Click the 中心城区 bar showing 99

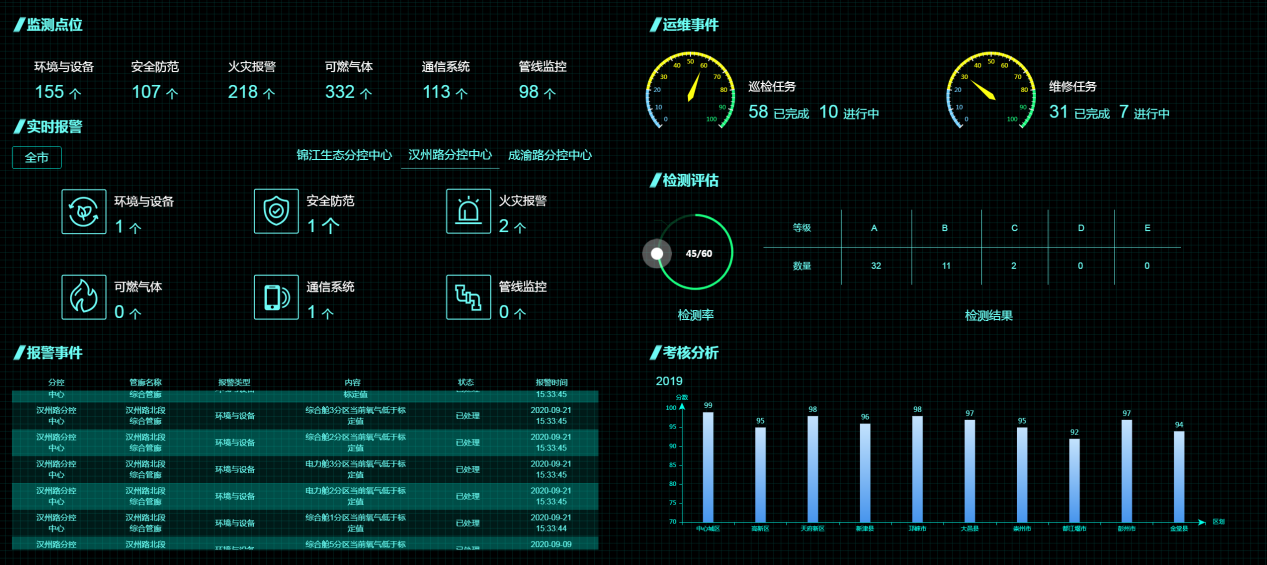(708, 467)
